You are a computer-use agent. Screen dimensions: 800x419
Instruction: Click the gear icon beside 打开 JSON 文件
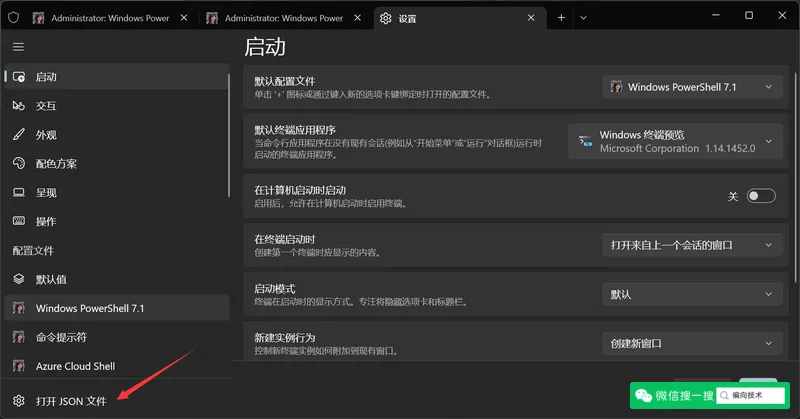point(19,401)
